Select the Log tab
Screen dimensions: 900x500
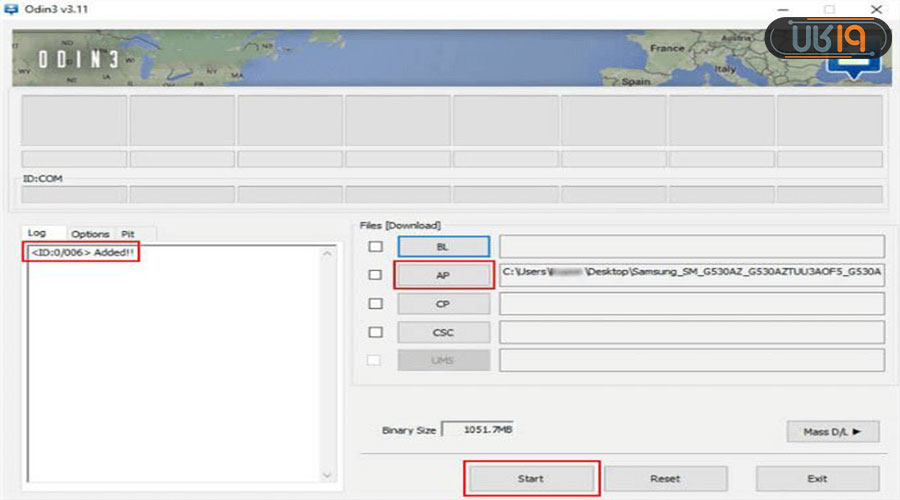[37, 233]
